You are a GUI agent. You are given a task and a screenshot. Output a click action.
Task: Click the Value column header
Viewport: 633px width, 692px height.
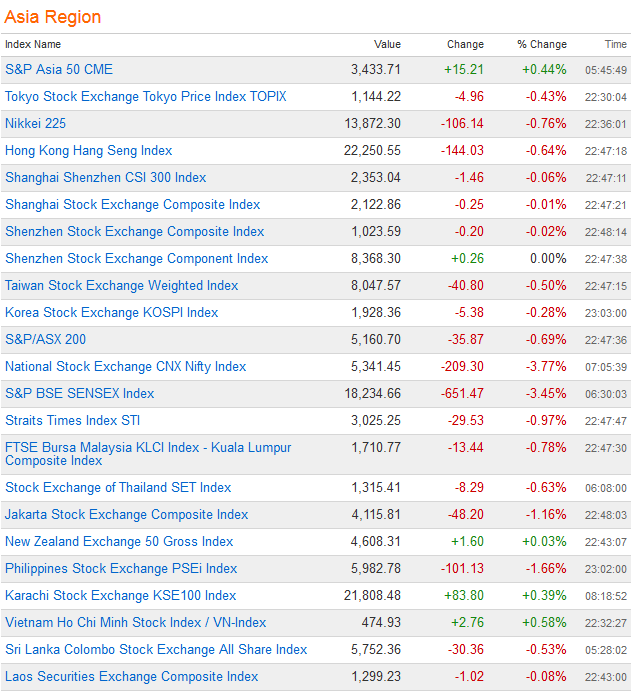click(387, 44)
